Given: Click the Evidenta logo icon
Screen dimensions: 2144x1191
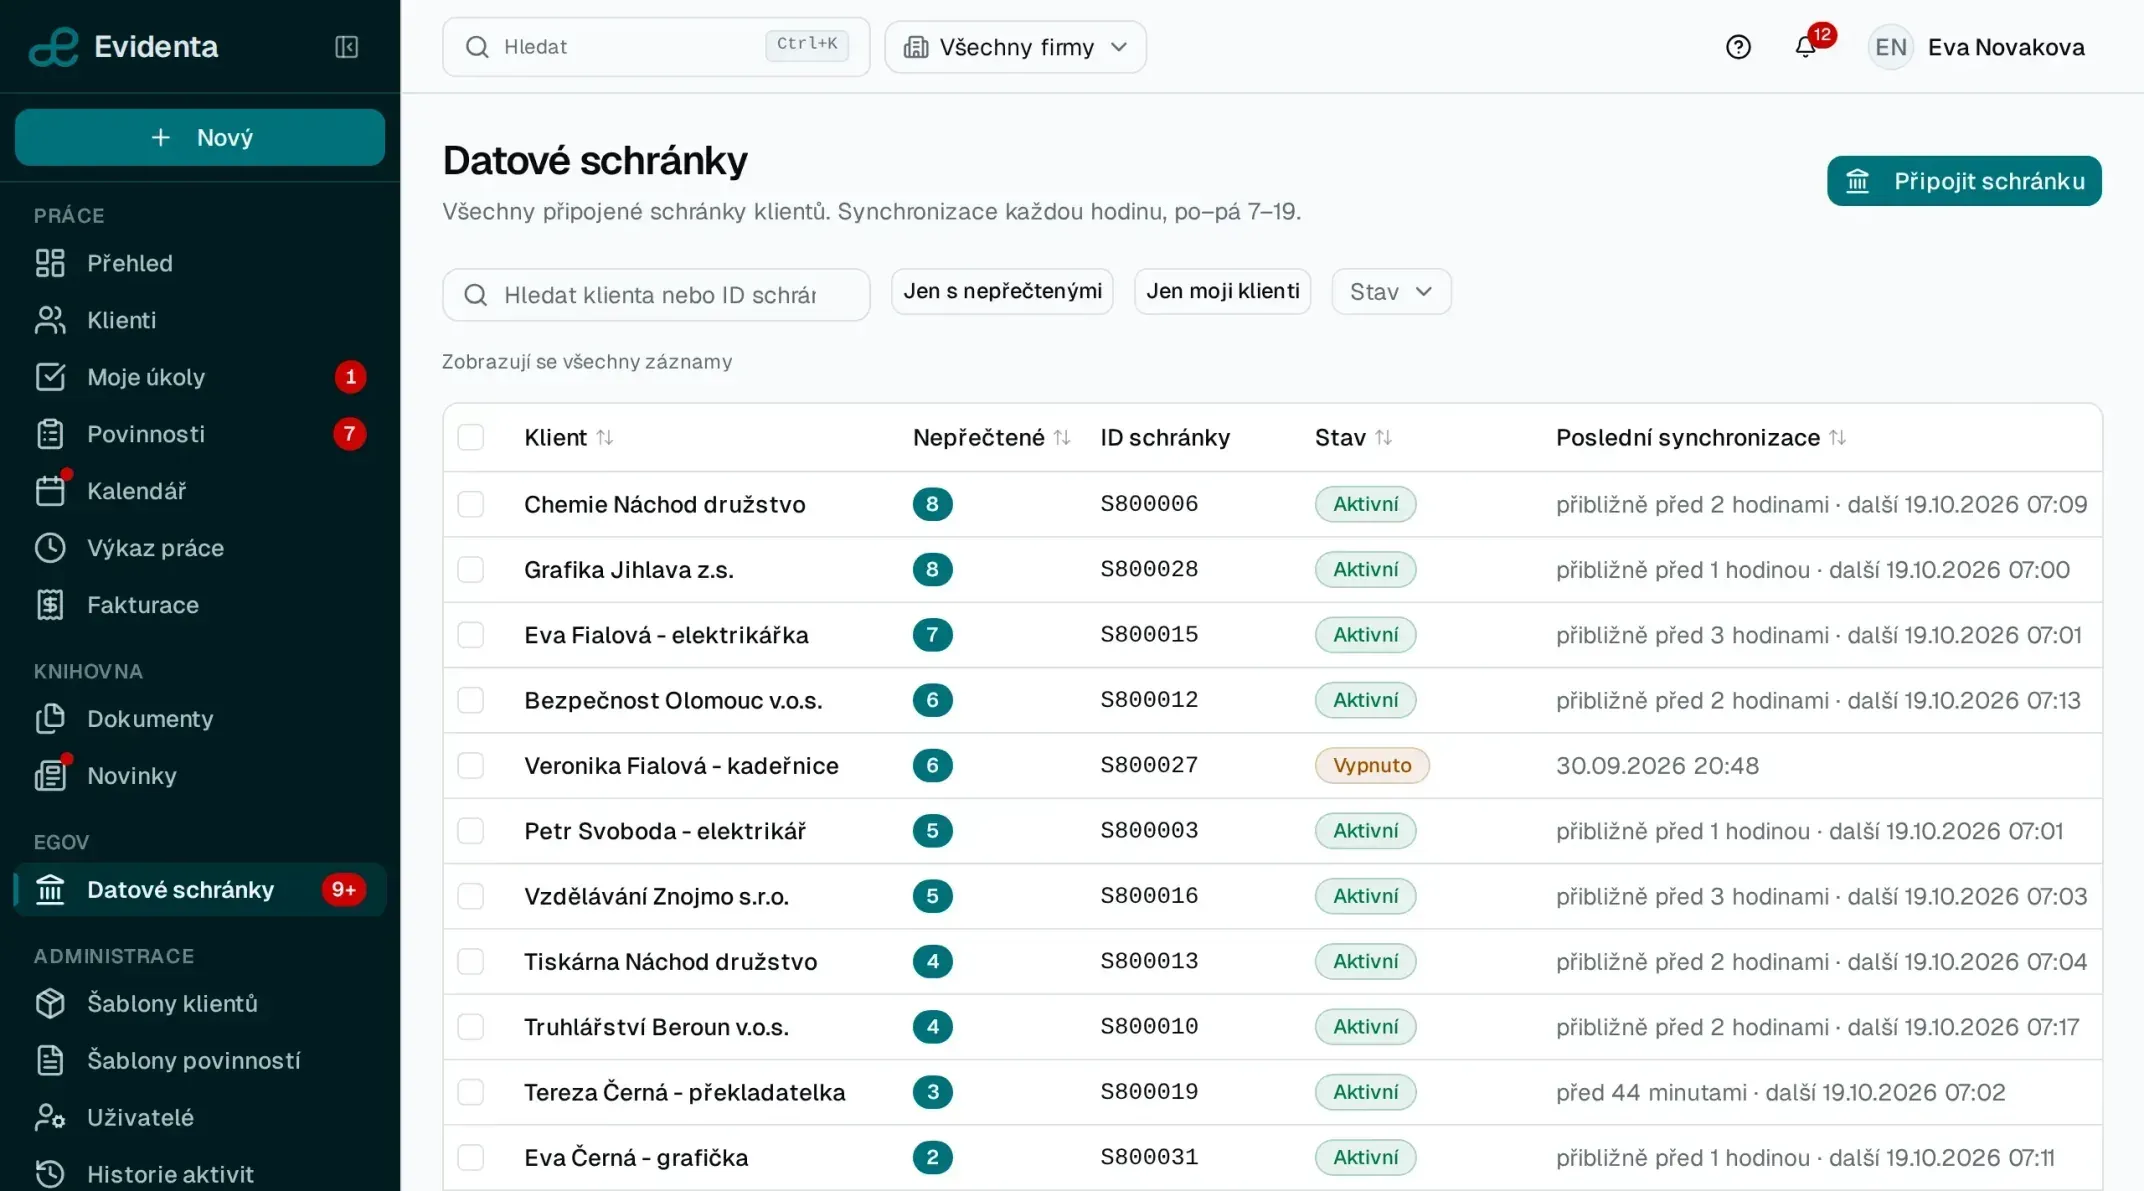Looking at the screenshot, I should click(x=53, y=47).
